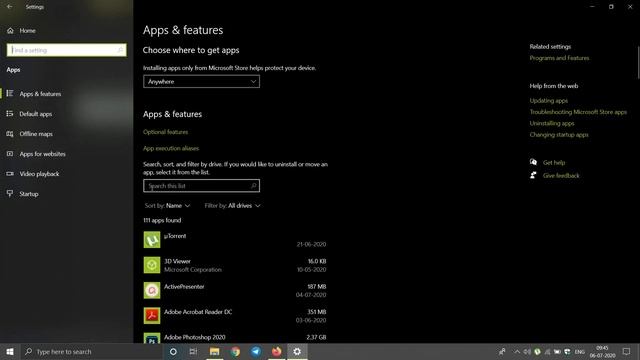Open the Sort by Name dropdown

click(x=167, y=206)
